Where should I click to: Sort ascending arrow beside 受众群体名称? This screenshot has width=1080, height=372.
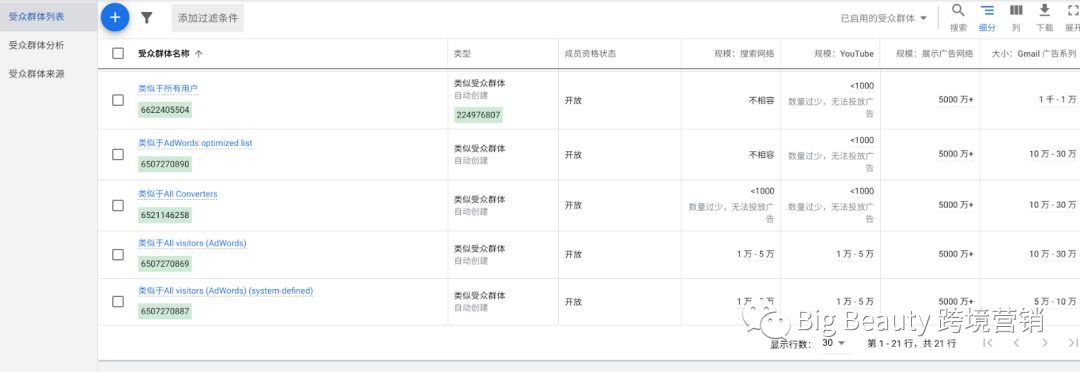[x=199, y=54]
